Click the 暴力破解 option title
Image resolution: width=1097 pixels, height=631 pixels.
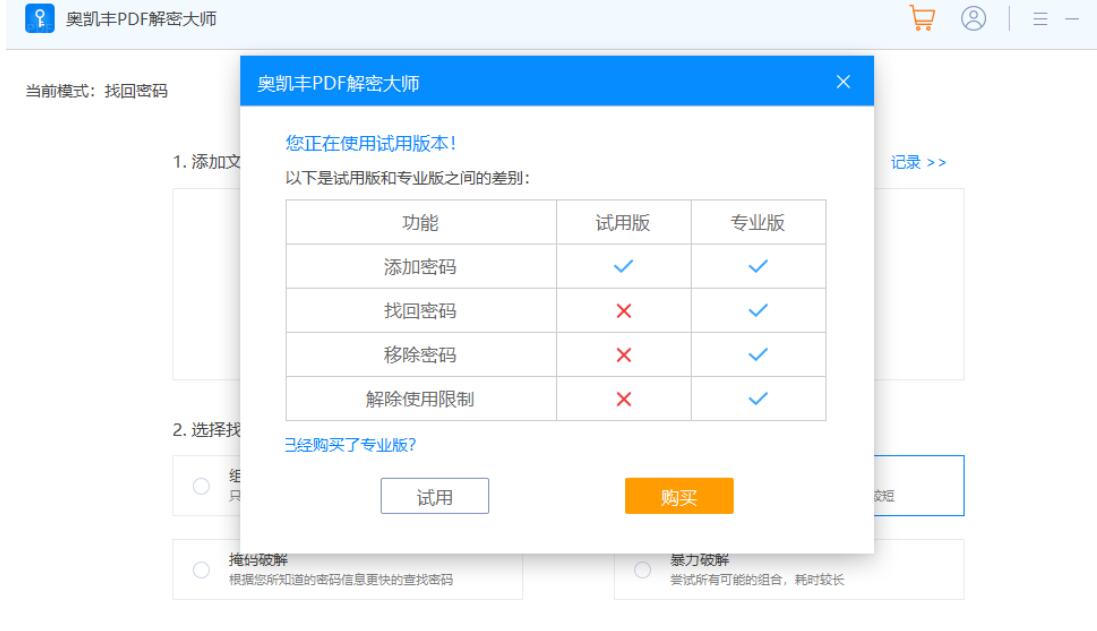click(700, 560)
